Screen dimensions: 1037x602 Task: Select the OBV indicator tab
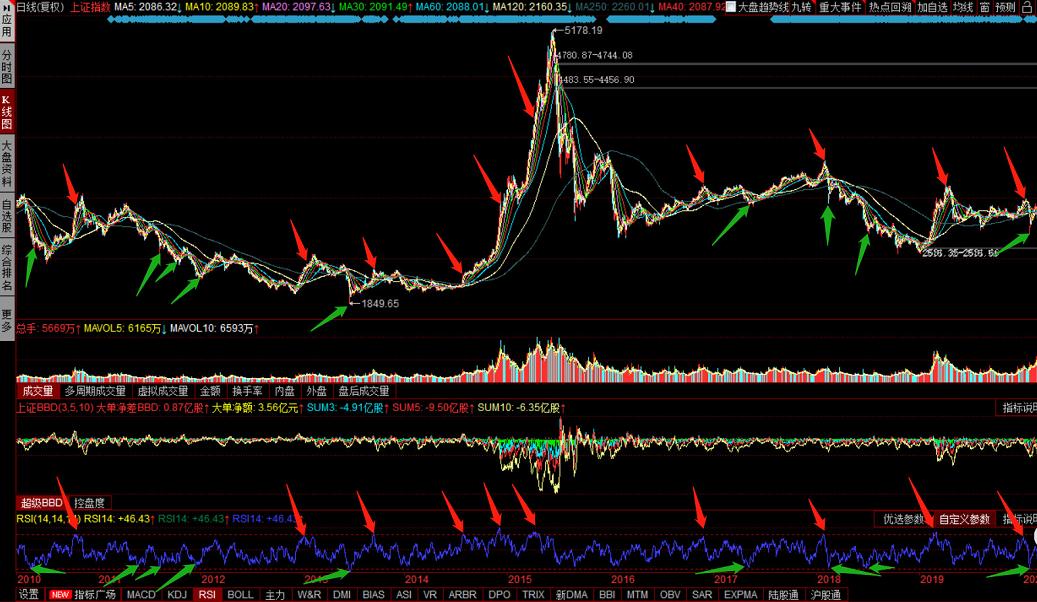coord(670,595)
